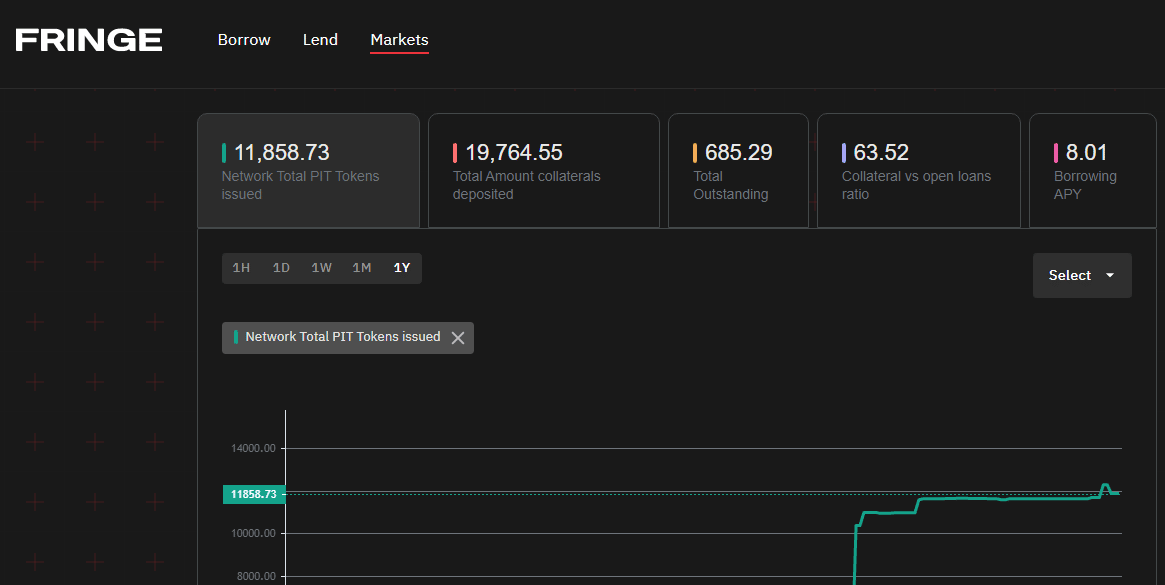Image resolution: width=1165 pixels, height=585 pixels.
Task: Click the FRINGE logo
Action: click(x=88, y=40)
